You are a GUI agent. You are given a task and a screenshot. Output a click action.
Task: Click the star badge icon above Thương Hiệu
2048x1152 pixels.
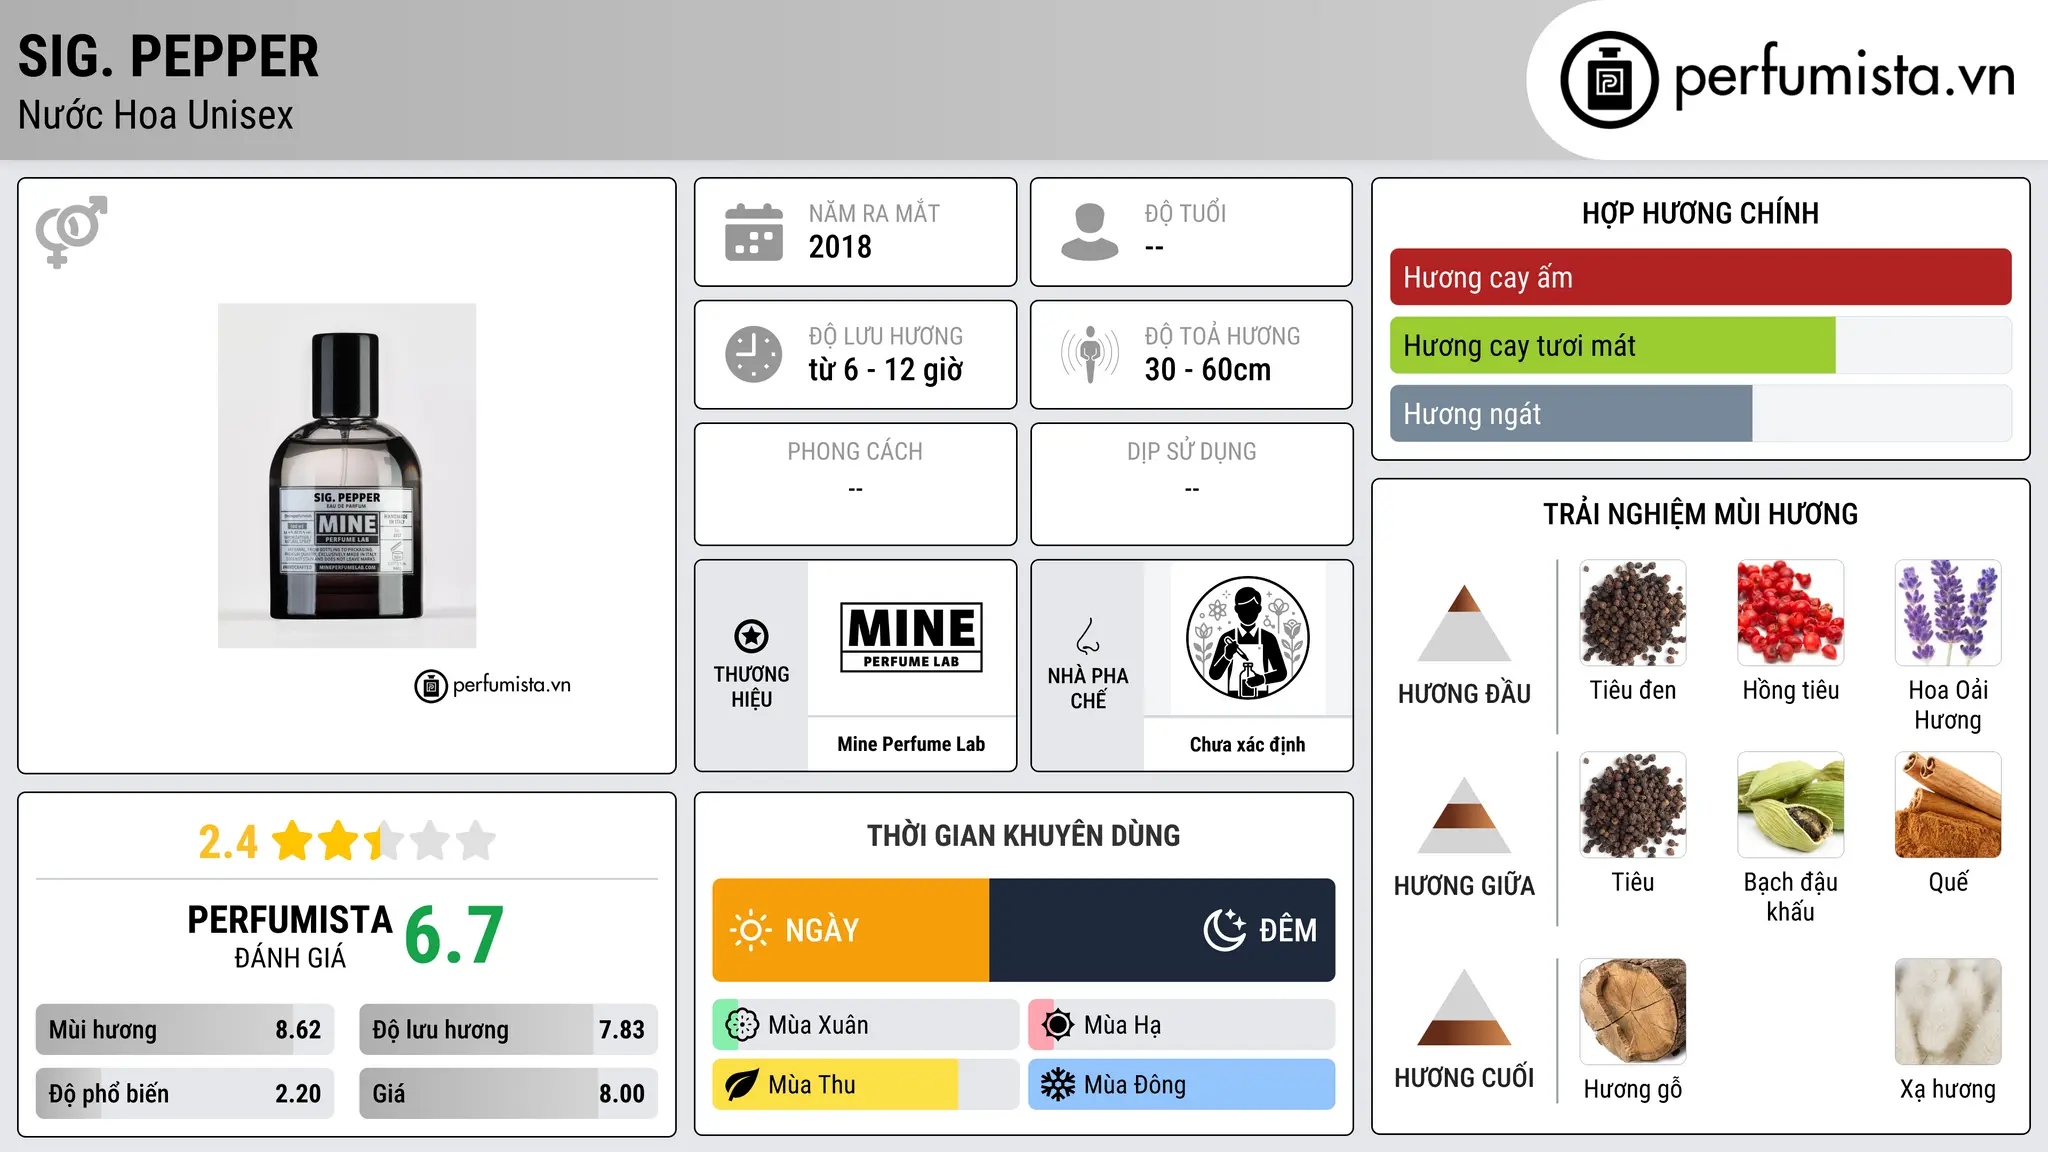pos(751,636)
